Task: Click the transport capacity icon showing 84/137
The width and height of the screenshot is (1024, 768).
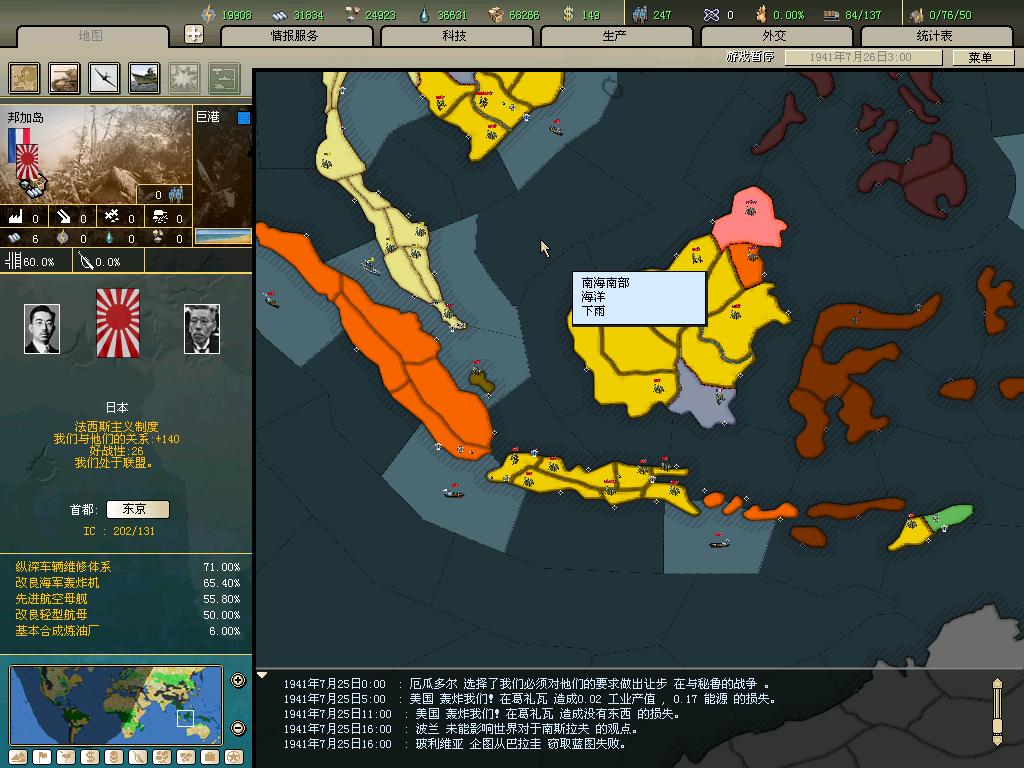Action: [831, 14]
